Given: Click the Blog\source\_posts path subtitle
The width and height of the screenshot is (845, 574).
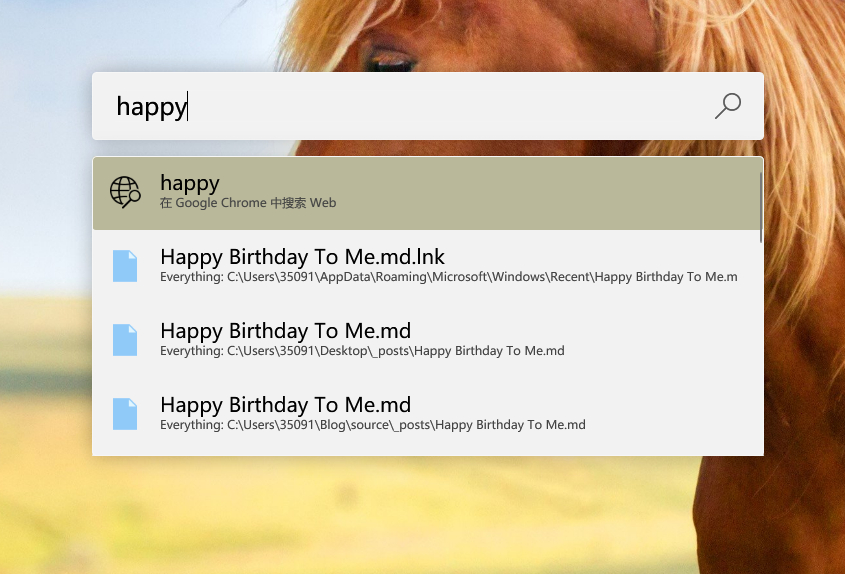Looking at the screenshot, I should click(372, 425).
